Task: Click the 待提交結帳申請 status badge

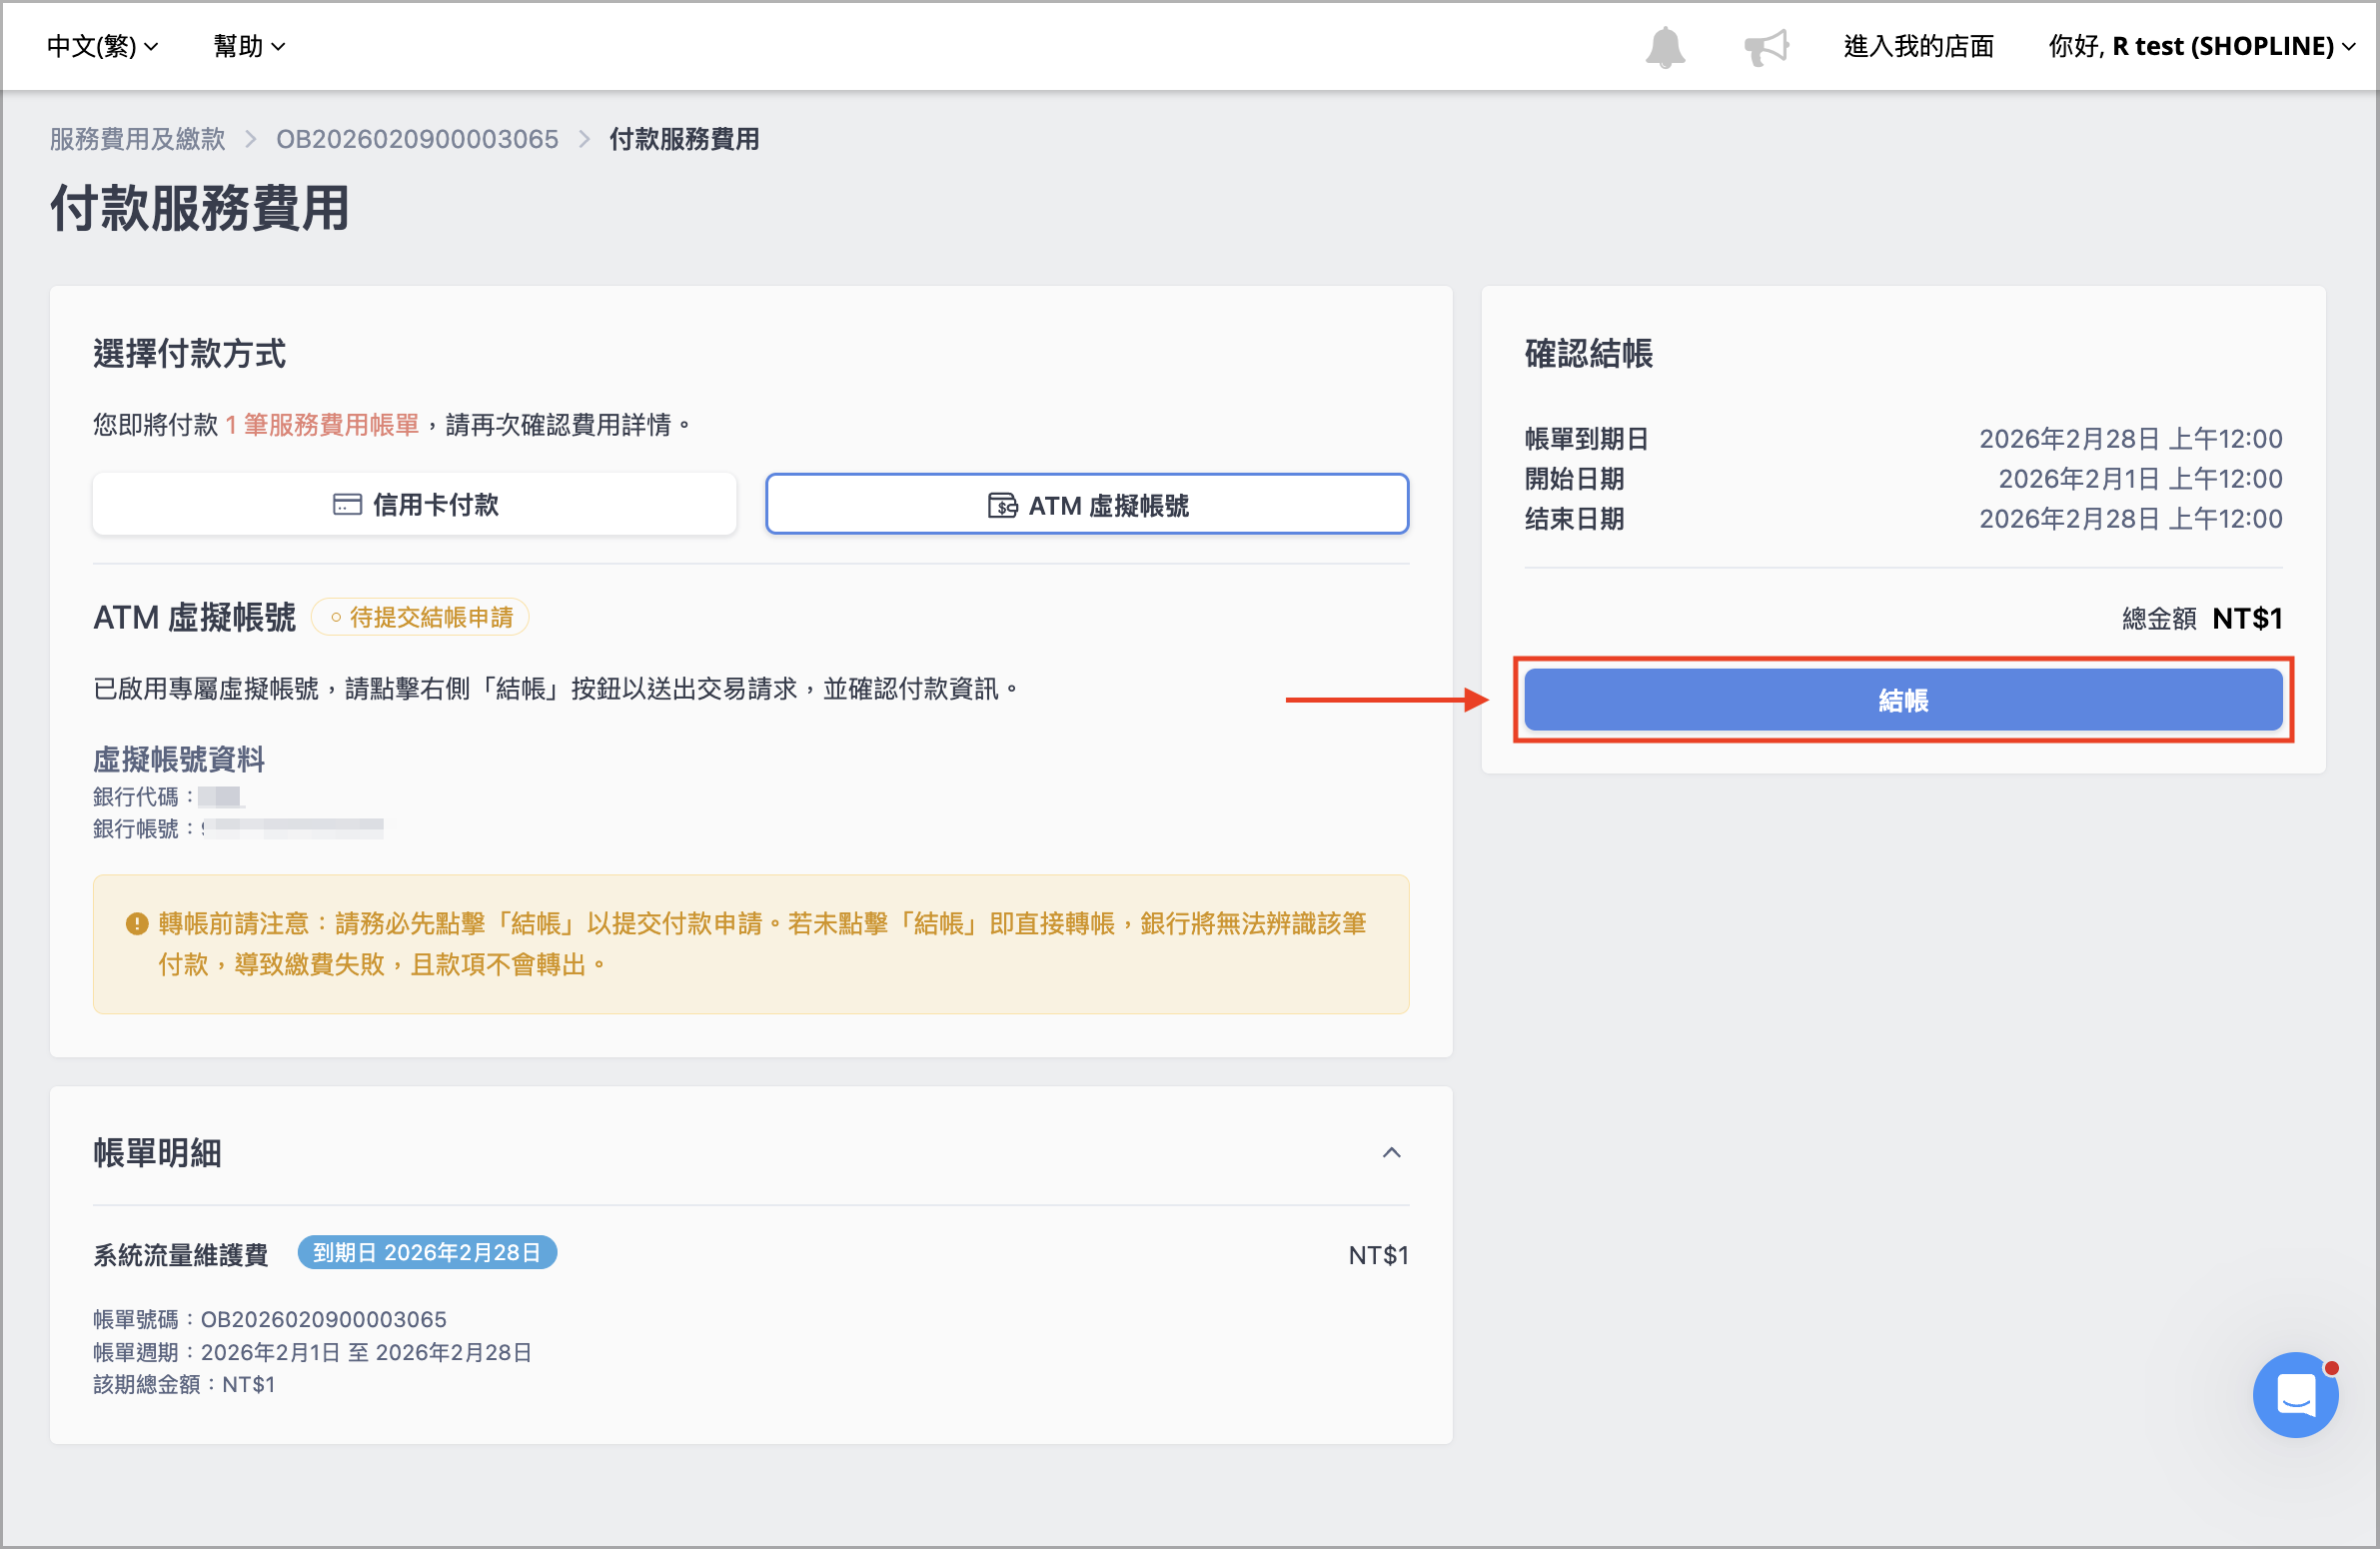Action: [420, 618]
